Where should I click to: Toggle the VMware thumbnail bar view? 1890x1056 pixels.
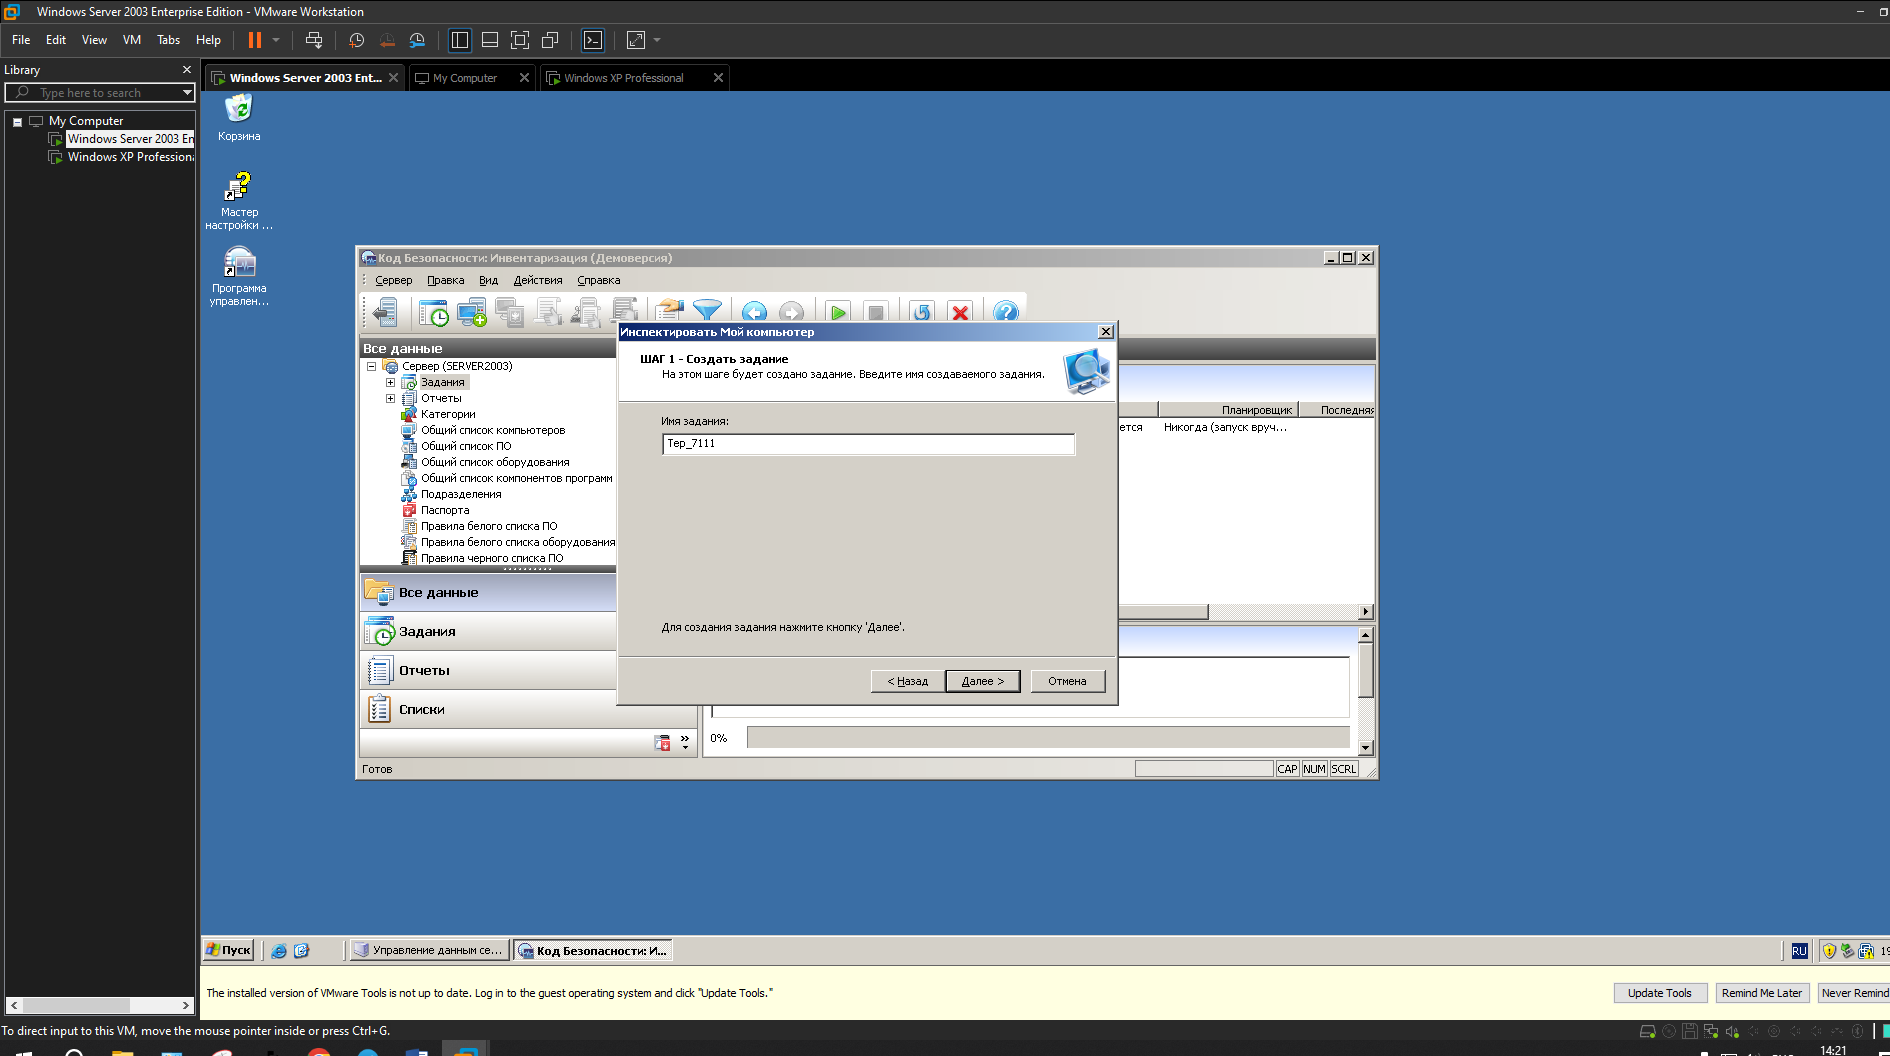coord(490,40)
